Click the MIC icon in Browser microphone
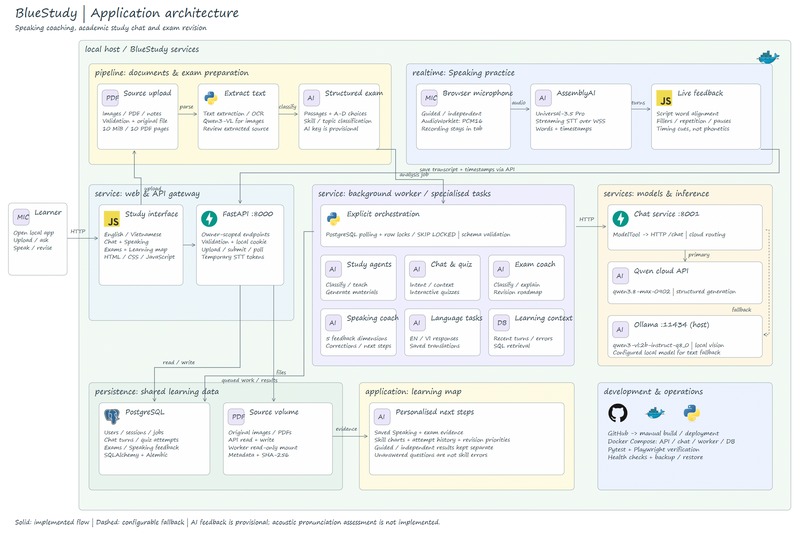Screen dimensions: 806x537 click(430, 98)
